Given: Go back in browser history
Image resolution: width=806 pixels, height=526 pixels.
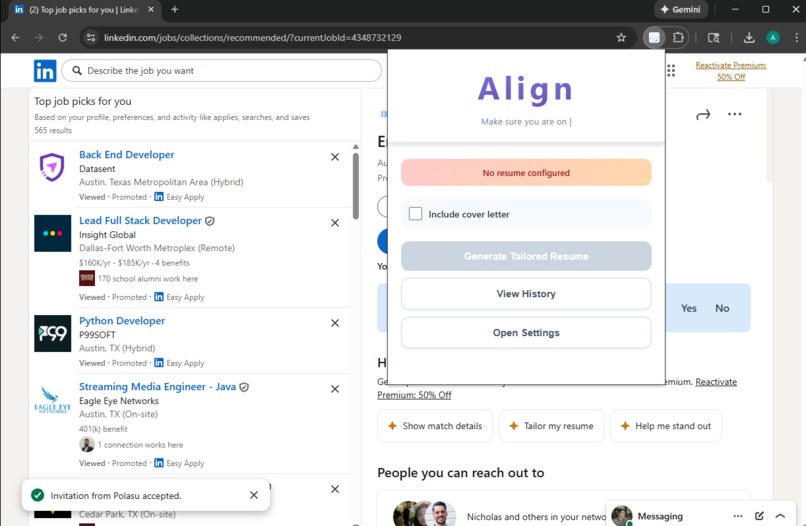Looking at the screenshot, I should pos(15,38).
